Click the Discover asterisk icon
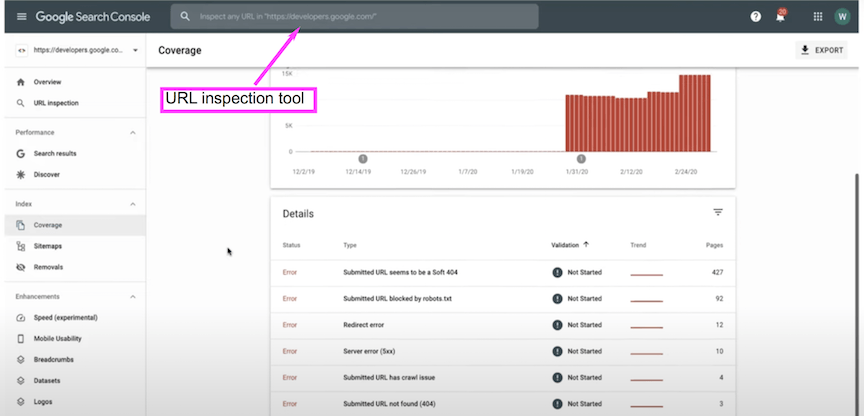The height and width of the screenshot is (416, 864). tap(21, 175)
